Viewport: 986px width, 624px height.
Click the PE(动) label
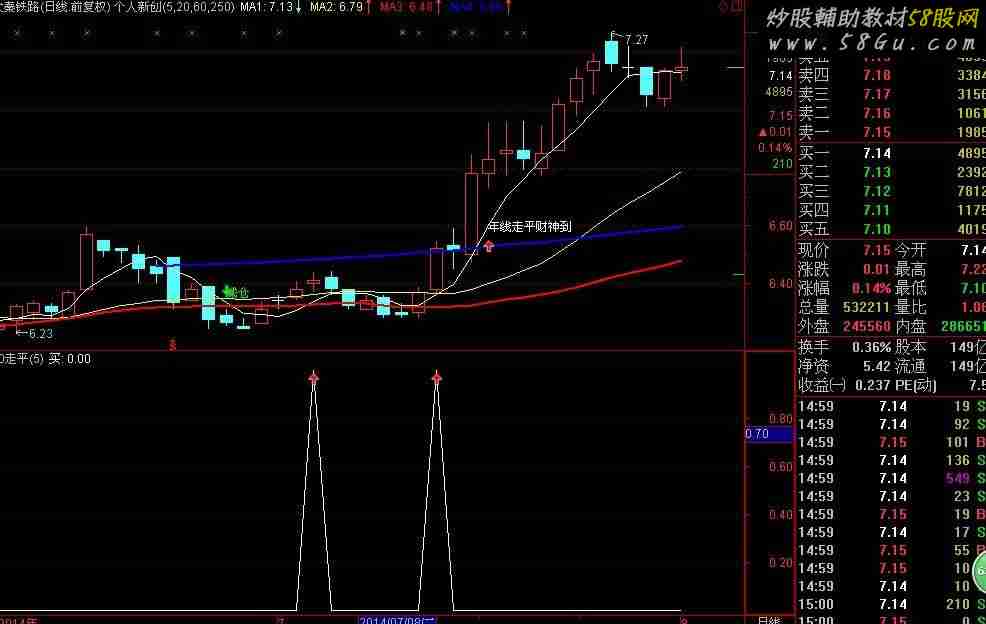916,385
